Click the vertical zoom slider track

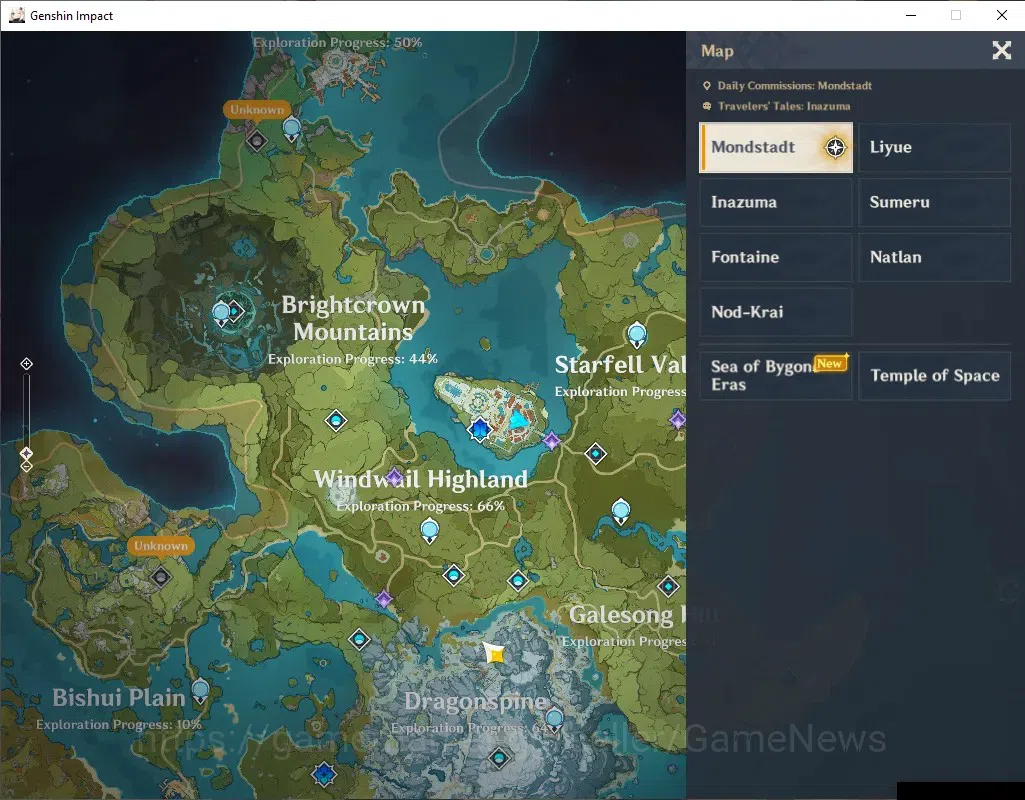pyautogui.click(x=26, y=415)
